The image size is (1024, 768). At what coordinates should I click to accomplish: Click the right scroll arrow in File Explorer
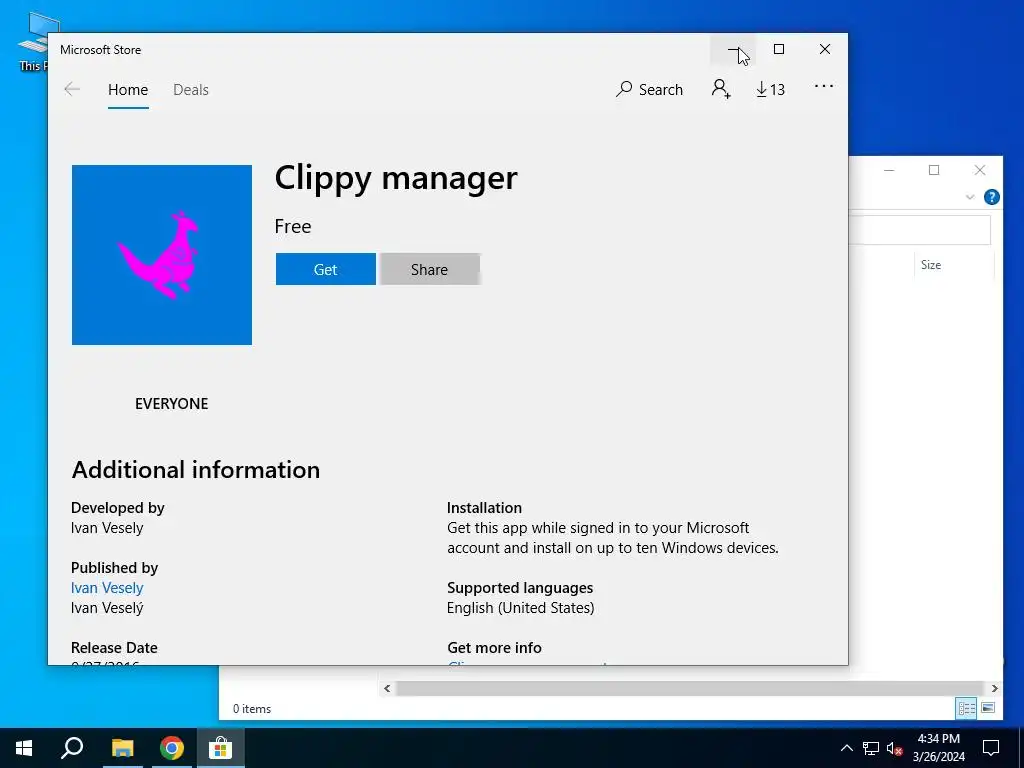[994, 688]
